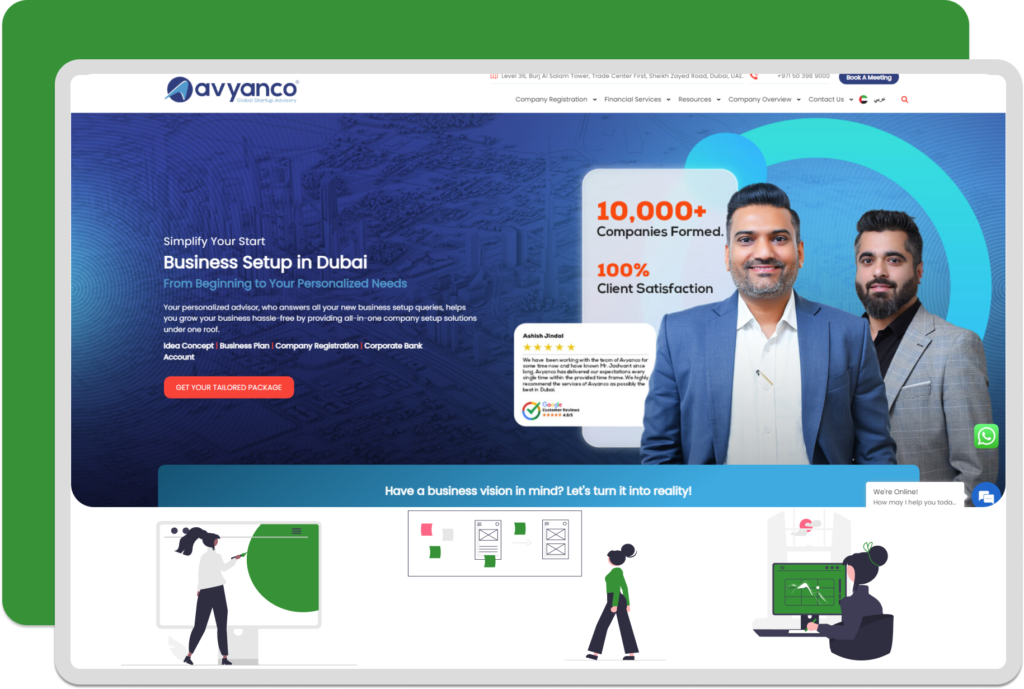Viewport: 1024px width, 689px height.
Task: Click the red search magnifier icon
Action: click(x=905, y=100)
